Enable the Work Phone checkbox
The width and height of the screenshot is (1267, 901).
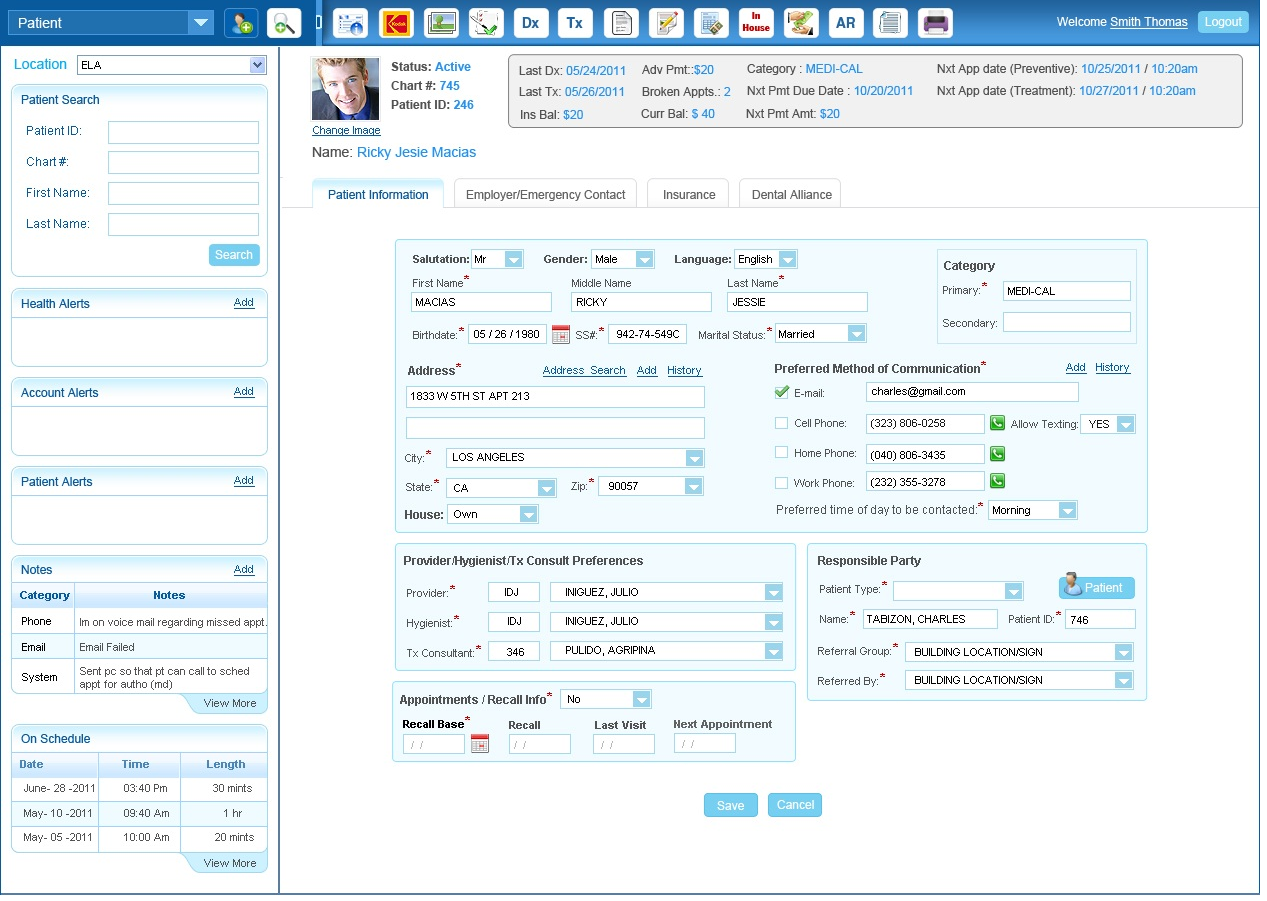click(x=782, y=483)
